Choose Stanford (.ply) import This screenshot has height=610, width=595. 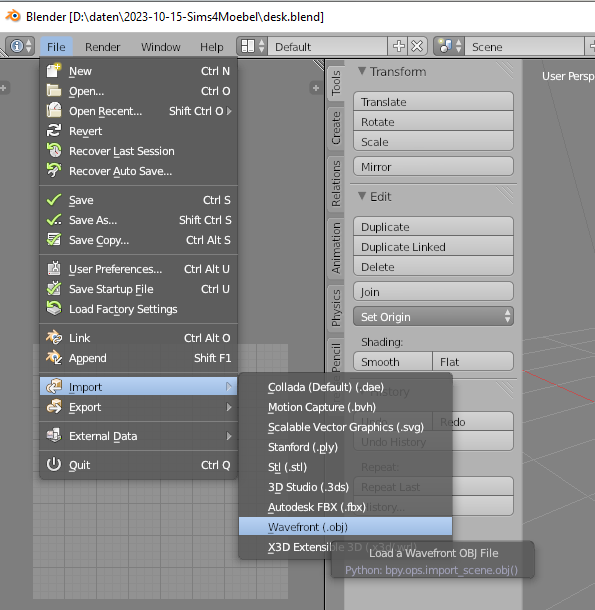346,447
